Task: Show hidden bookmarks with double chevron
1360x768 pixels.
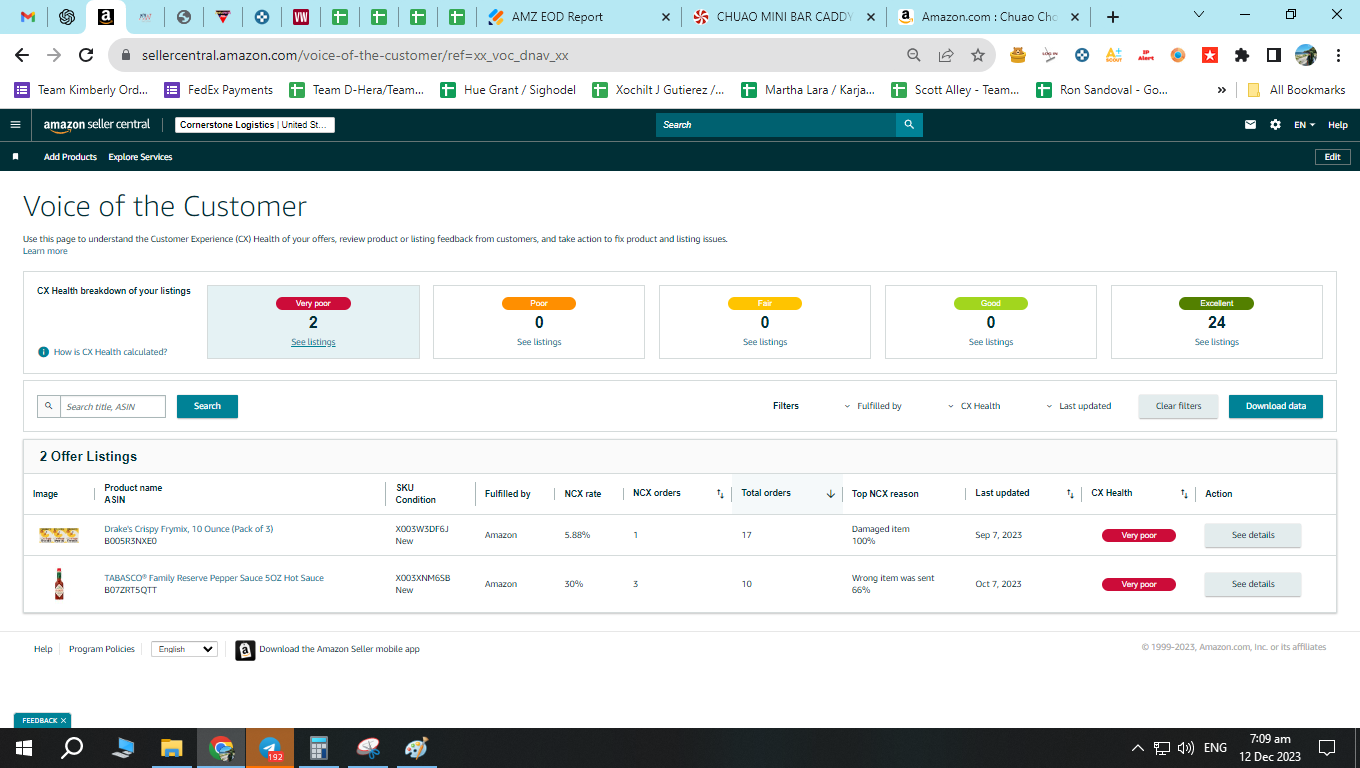Action: coord(1221,90)
